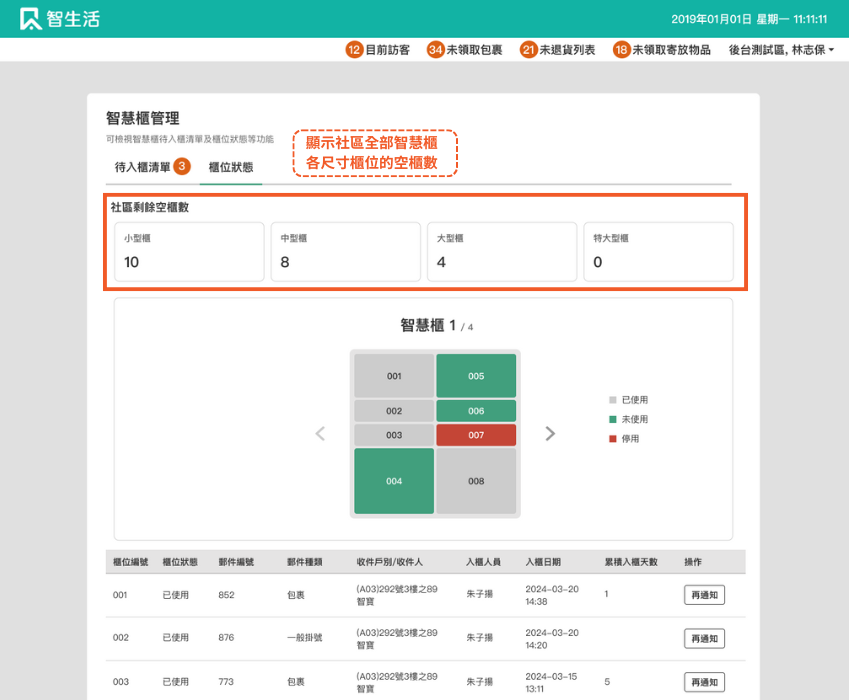Open 未退貨列表 with badge 21
The height and width of the screenshot is (700, 849).
click(x=557, y=49)
